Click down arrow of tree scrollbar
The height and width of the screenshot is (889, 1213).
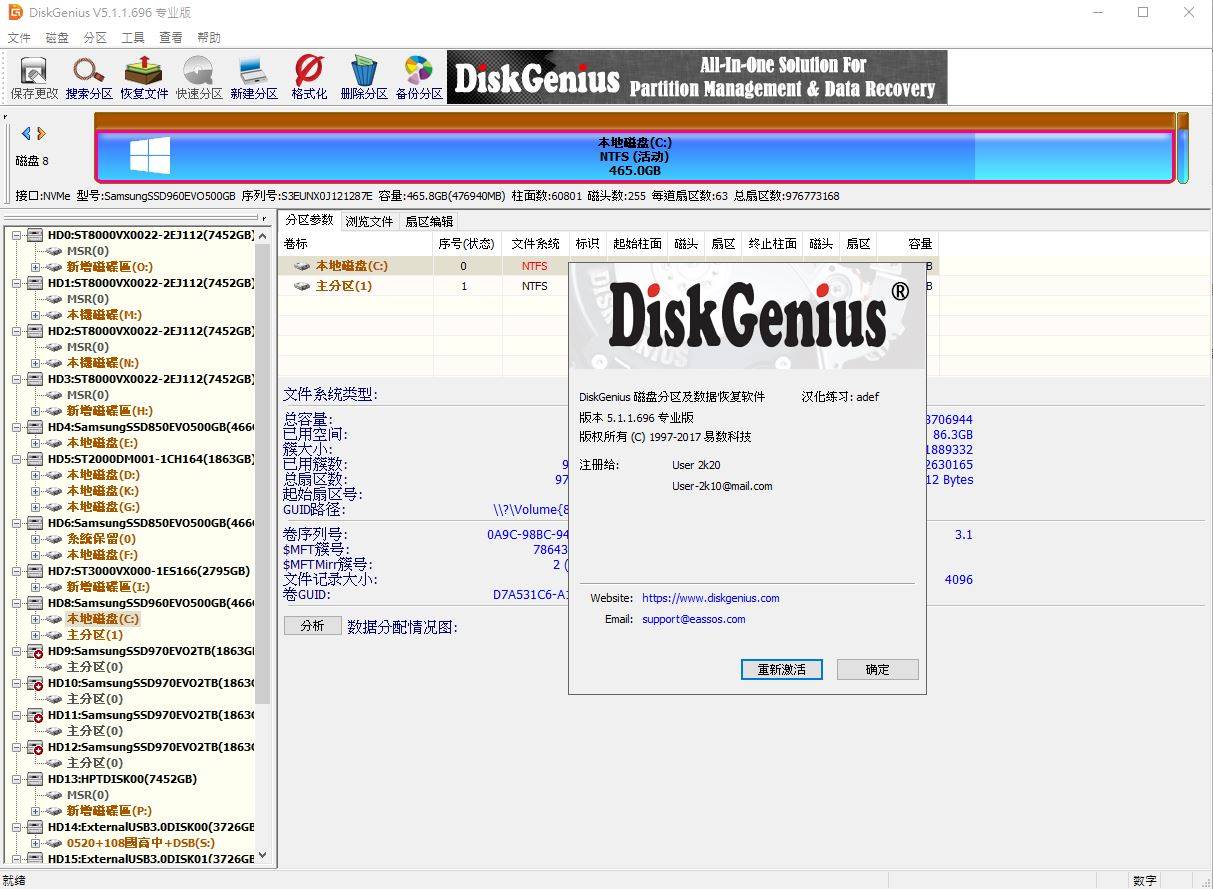pyautogui.click(x=263, y=856)
